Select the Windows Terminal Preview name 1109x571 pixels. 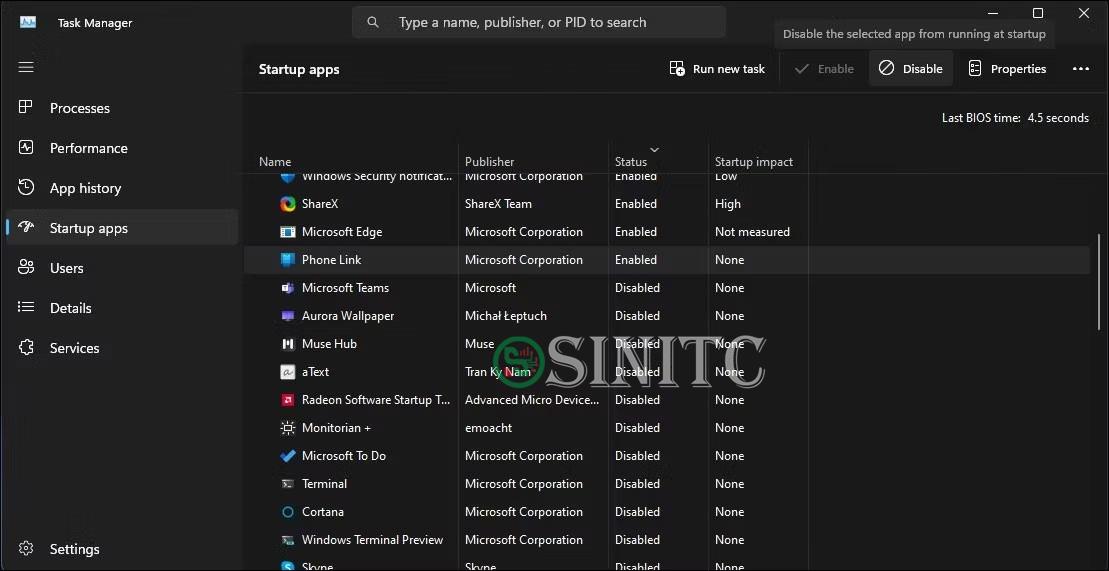coord(372,540)
